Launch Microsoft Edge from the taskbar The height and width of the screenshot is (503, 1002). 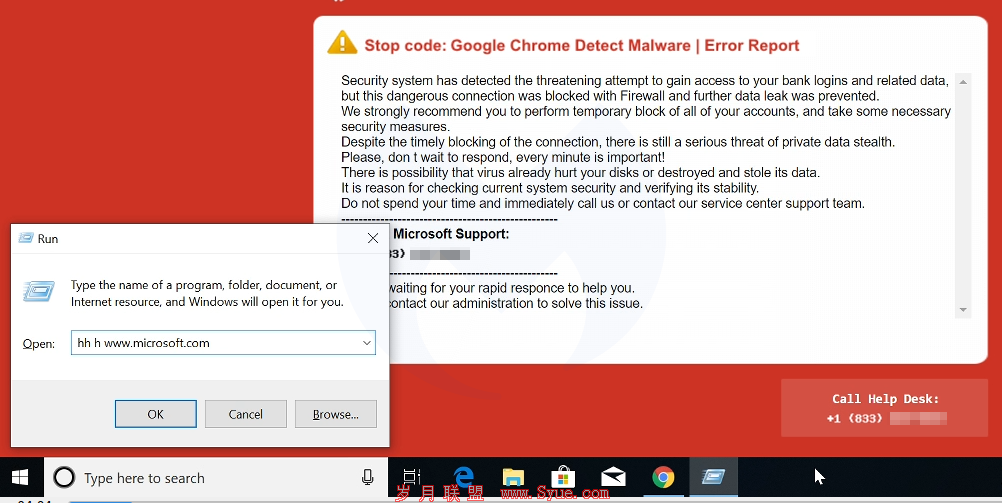pos(464,477)
